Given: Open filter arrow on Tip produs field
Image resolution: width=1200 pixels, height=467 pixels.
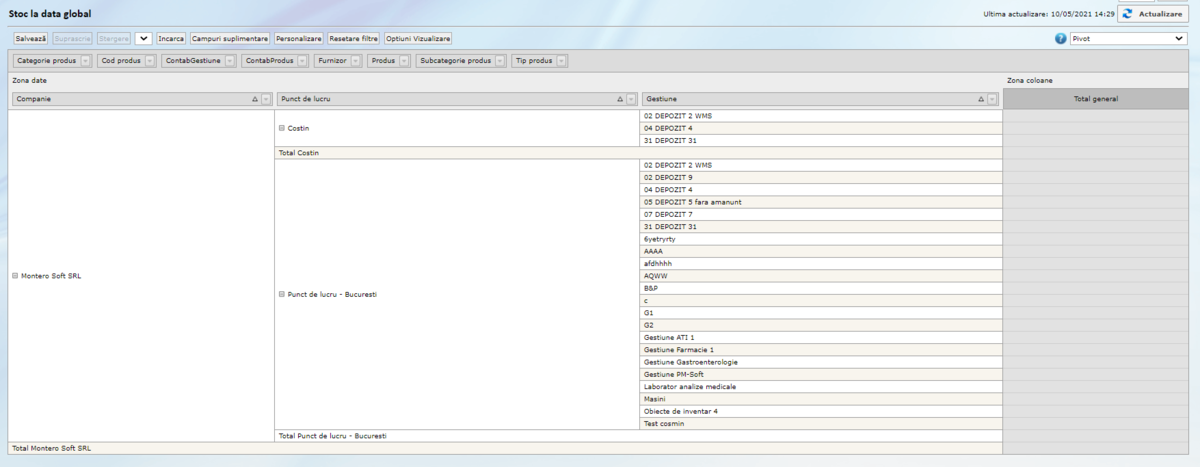Looking at the screenshot, I should pyautogui.click(x=562, y=61).
